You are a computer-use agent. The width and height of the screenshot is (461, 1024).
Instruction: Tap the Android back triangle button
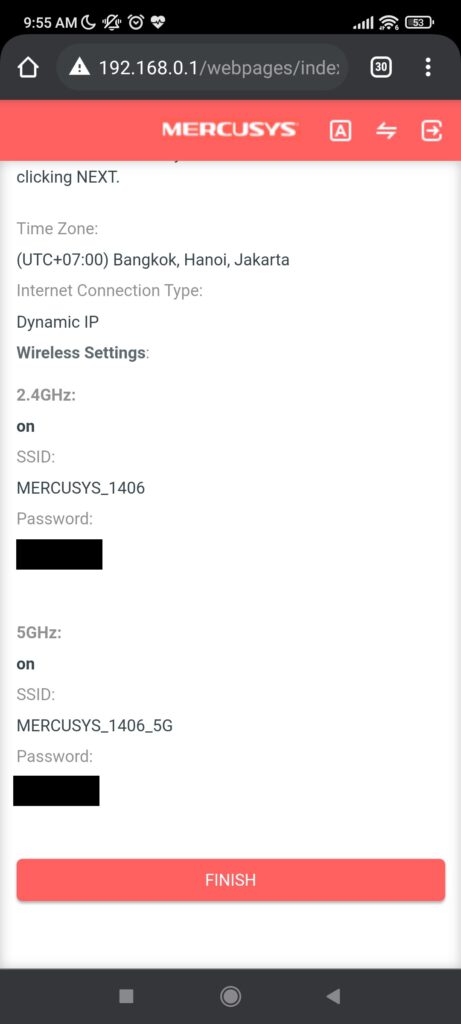point(334,996)
